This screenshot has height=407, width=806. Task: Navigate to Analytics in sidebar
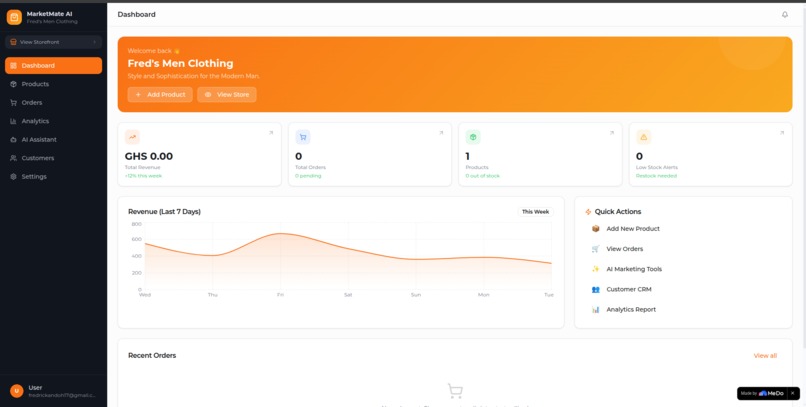coord(53,121)
